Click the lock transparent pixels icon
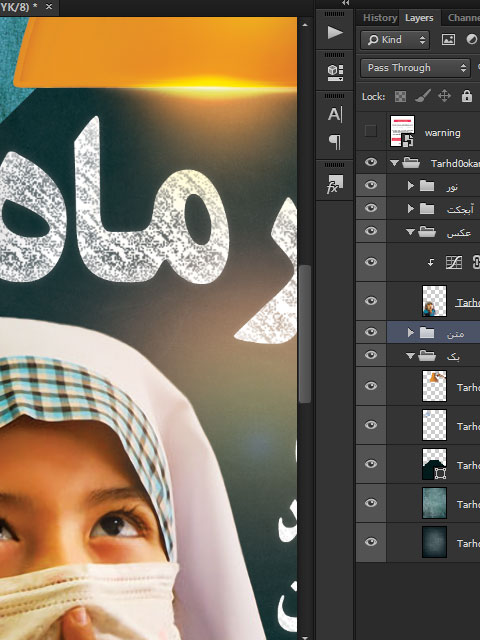480x640 pixels. (400, 97)
